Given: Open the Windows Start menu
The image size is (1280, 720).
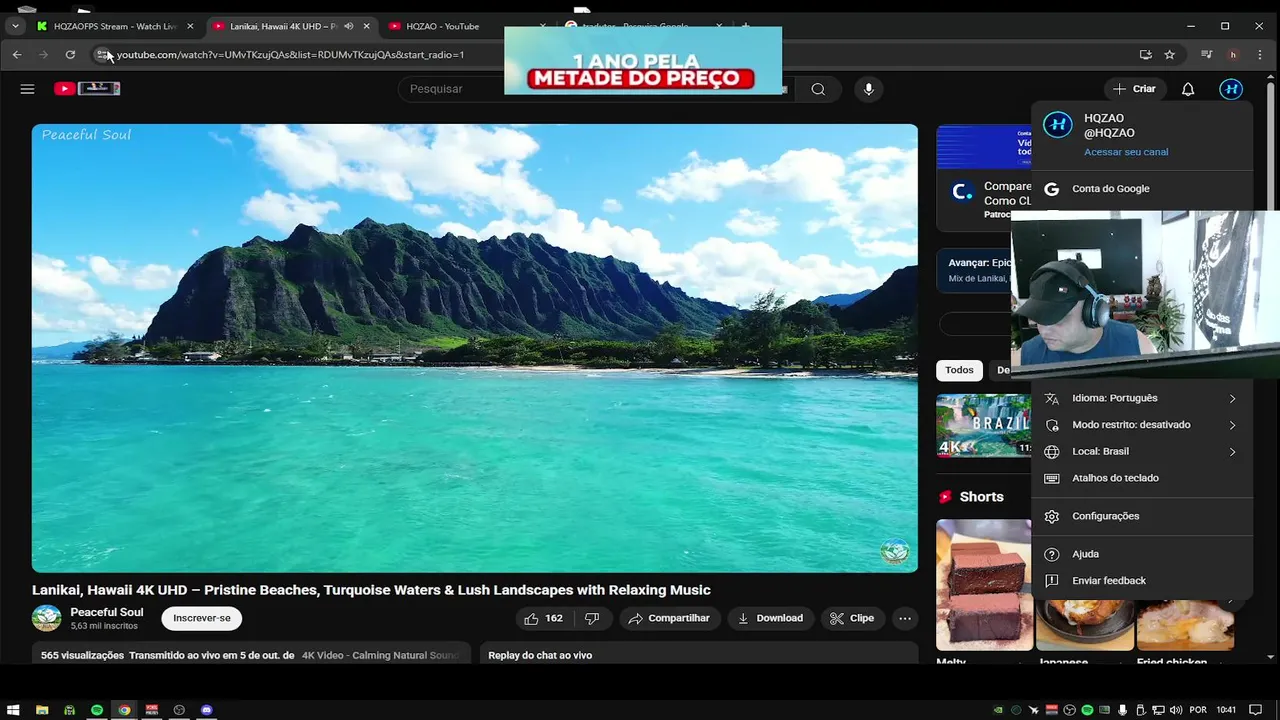Looking at the screenshot, I should (x=13, y=710).
